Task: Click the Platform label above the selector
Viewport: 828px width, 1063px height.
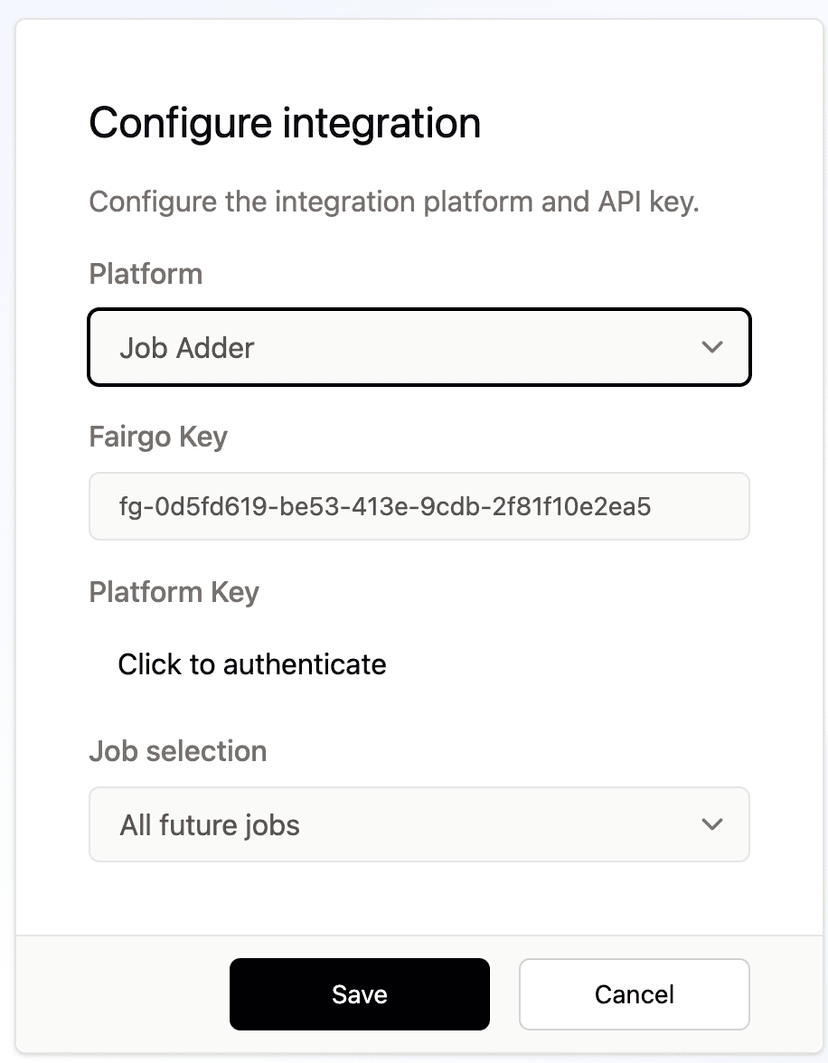Action: pos(145,273)
